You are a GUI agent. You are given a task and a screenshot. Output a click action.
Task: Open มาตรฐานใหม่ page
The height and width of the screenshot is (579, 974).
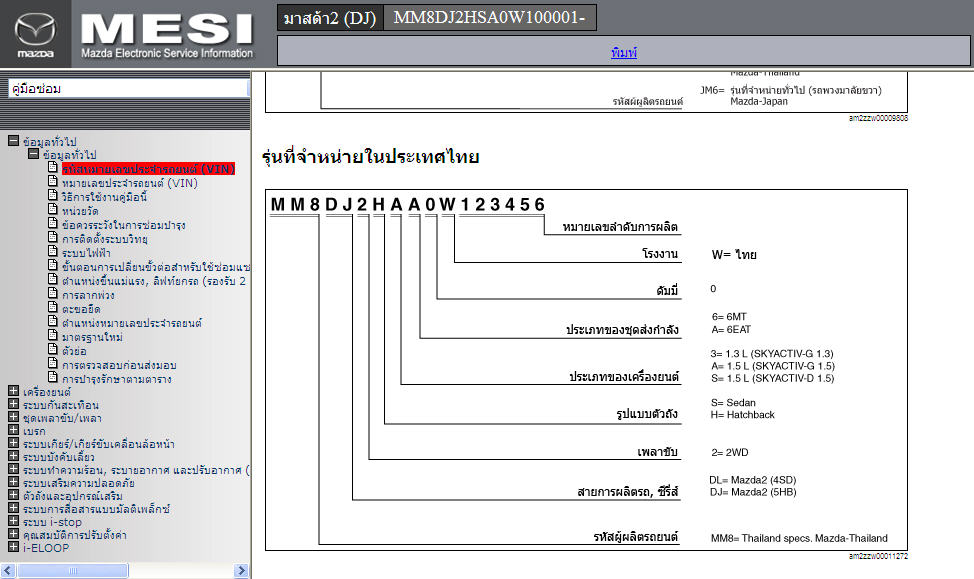click(93, 337)
